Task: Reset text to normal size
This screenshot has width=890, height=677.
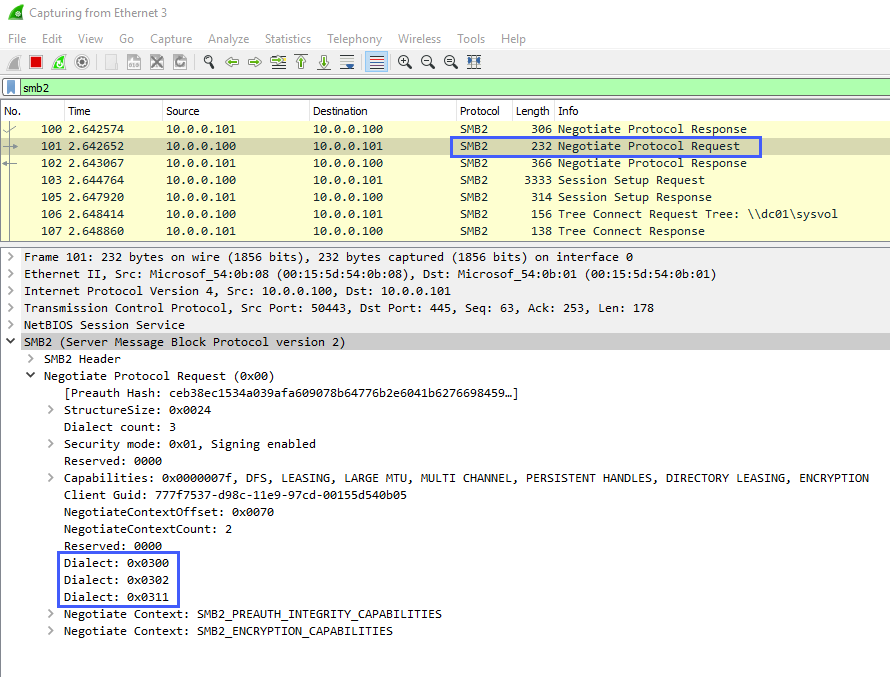Action: pyautogui.click(x=451, y=62)
